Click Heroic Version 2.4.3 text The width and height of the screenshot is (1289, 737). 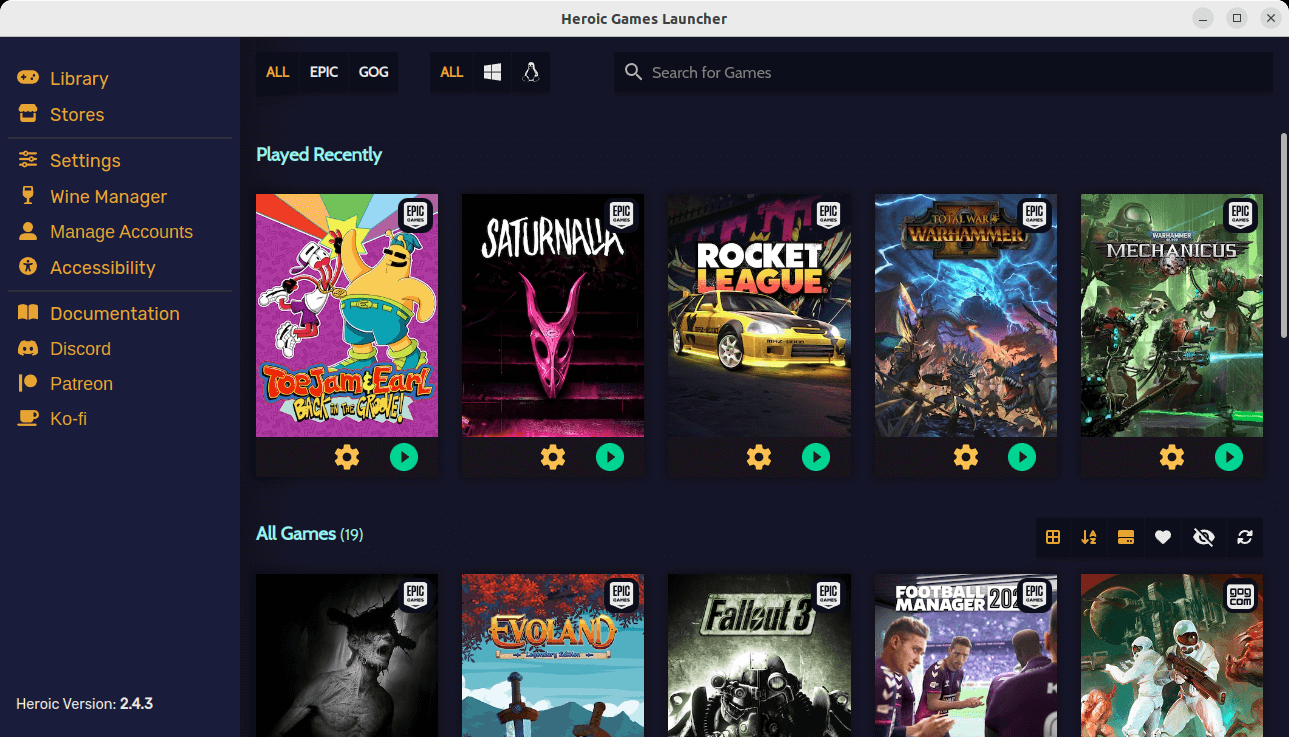(x=85, y=704)
